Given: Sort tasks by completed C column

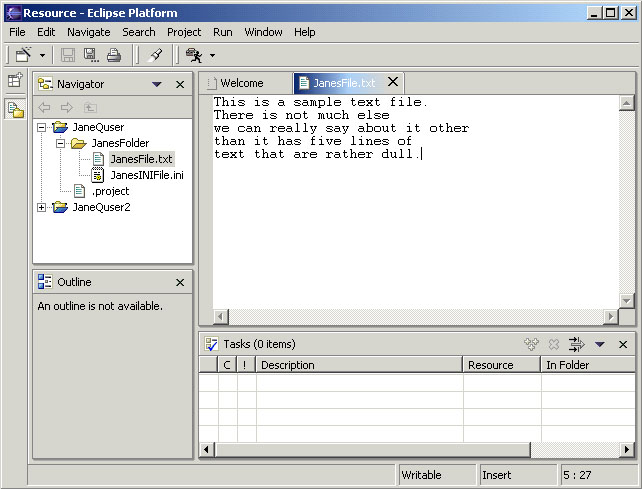Looking at the screenshot, I should click(x=227, y=364).
